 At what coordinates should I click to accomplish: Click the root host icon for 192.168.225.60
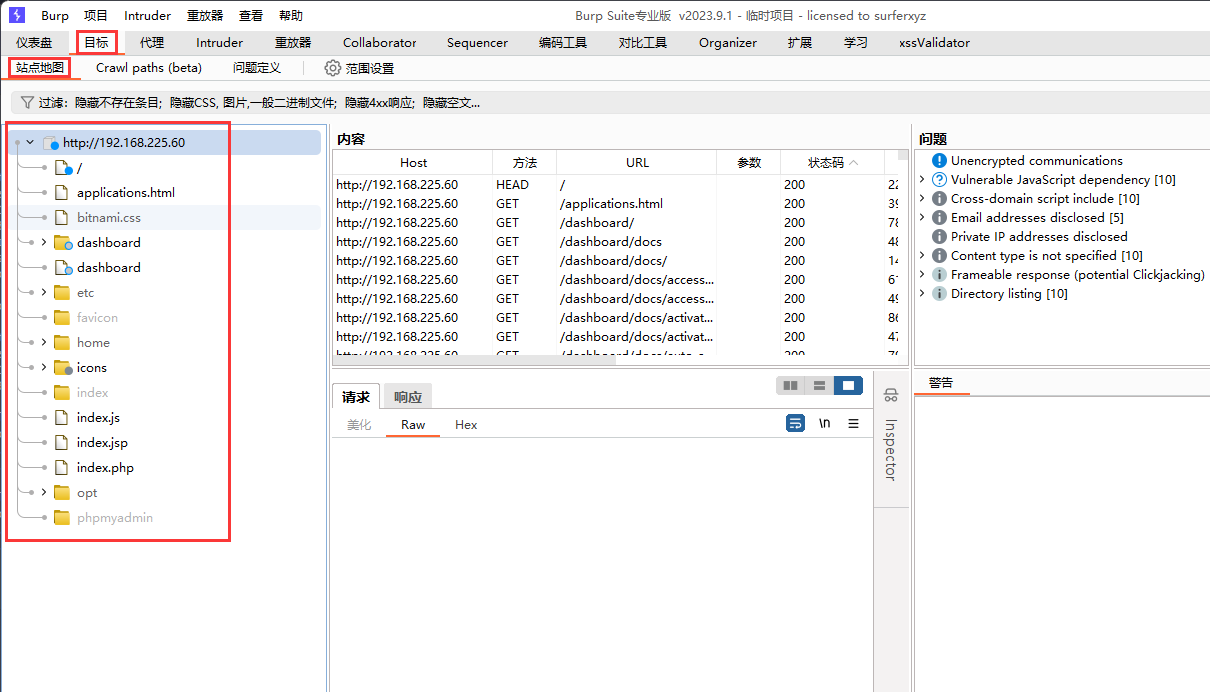point(51,143)
